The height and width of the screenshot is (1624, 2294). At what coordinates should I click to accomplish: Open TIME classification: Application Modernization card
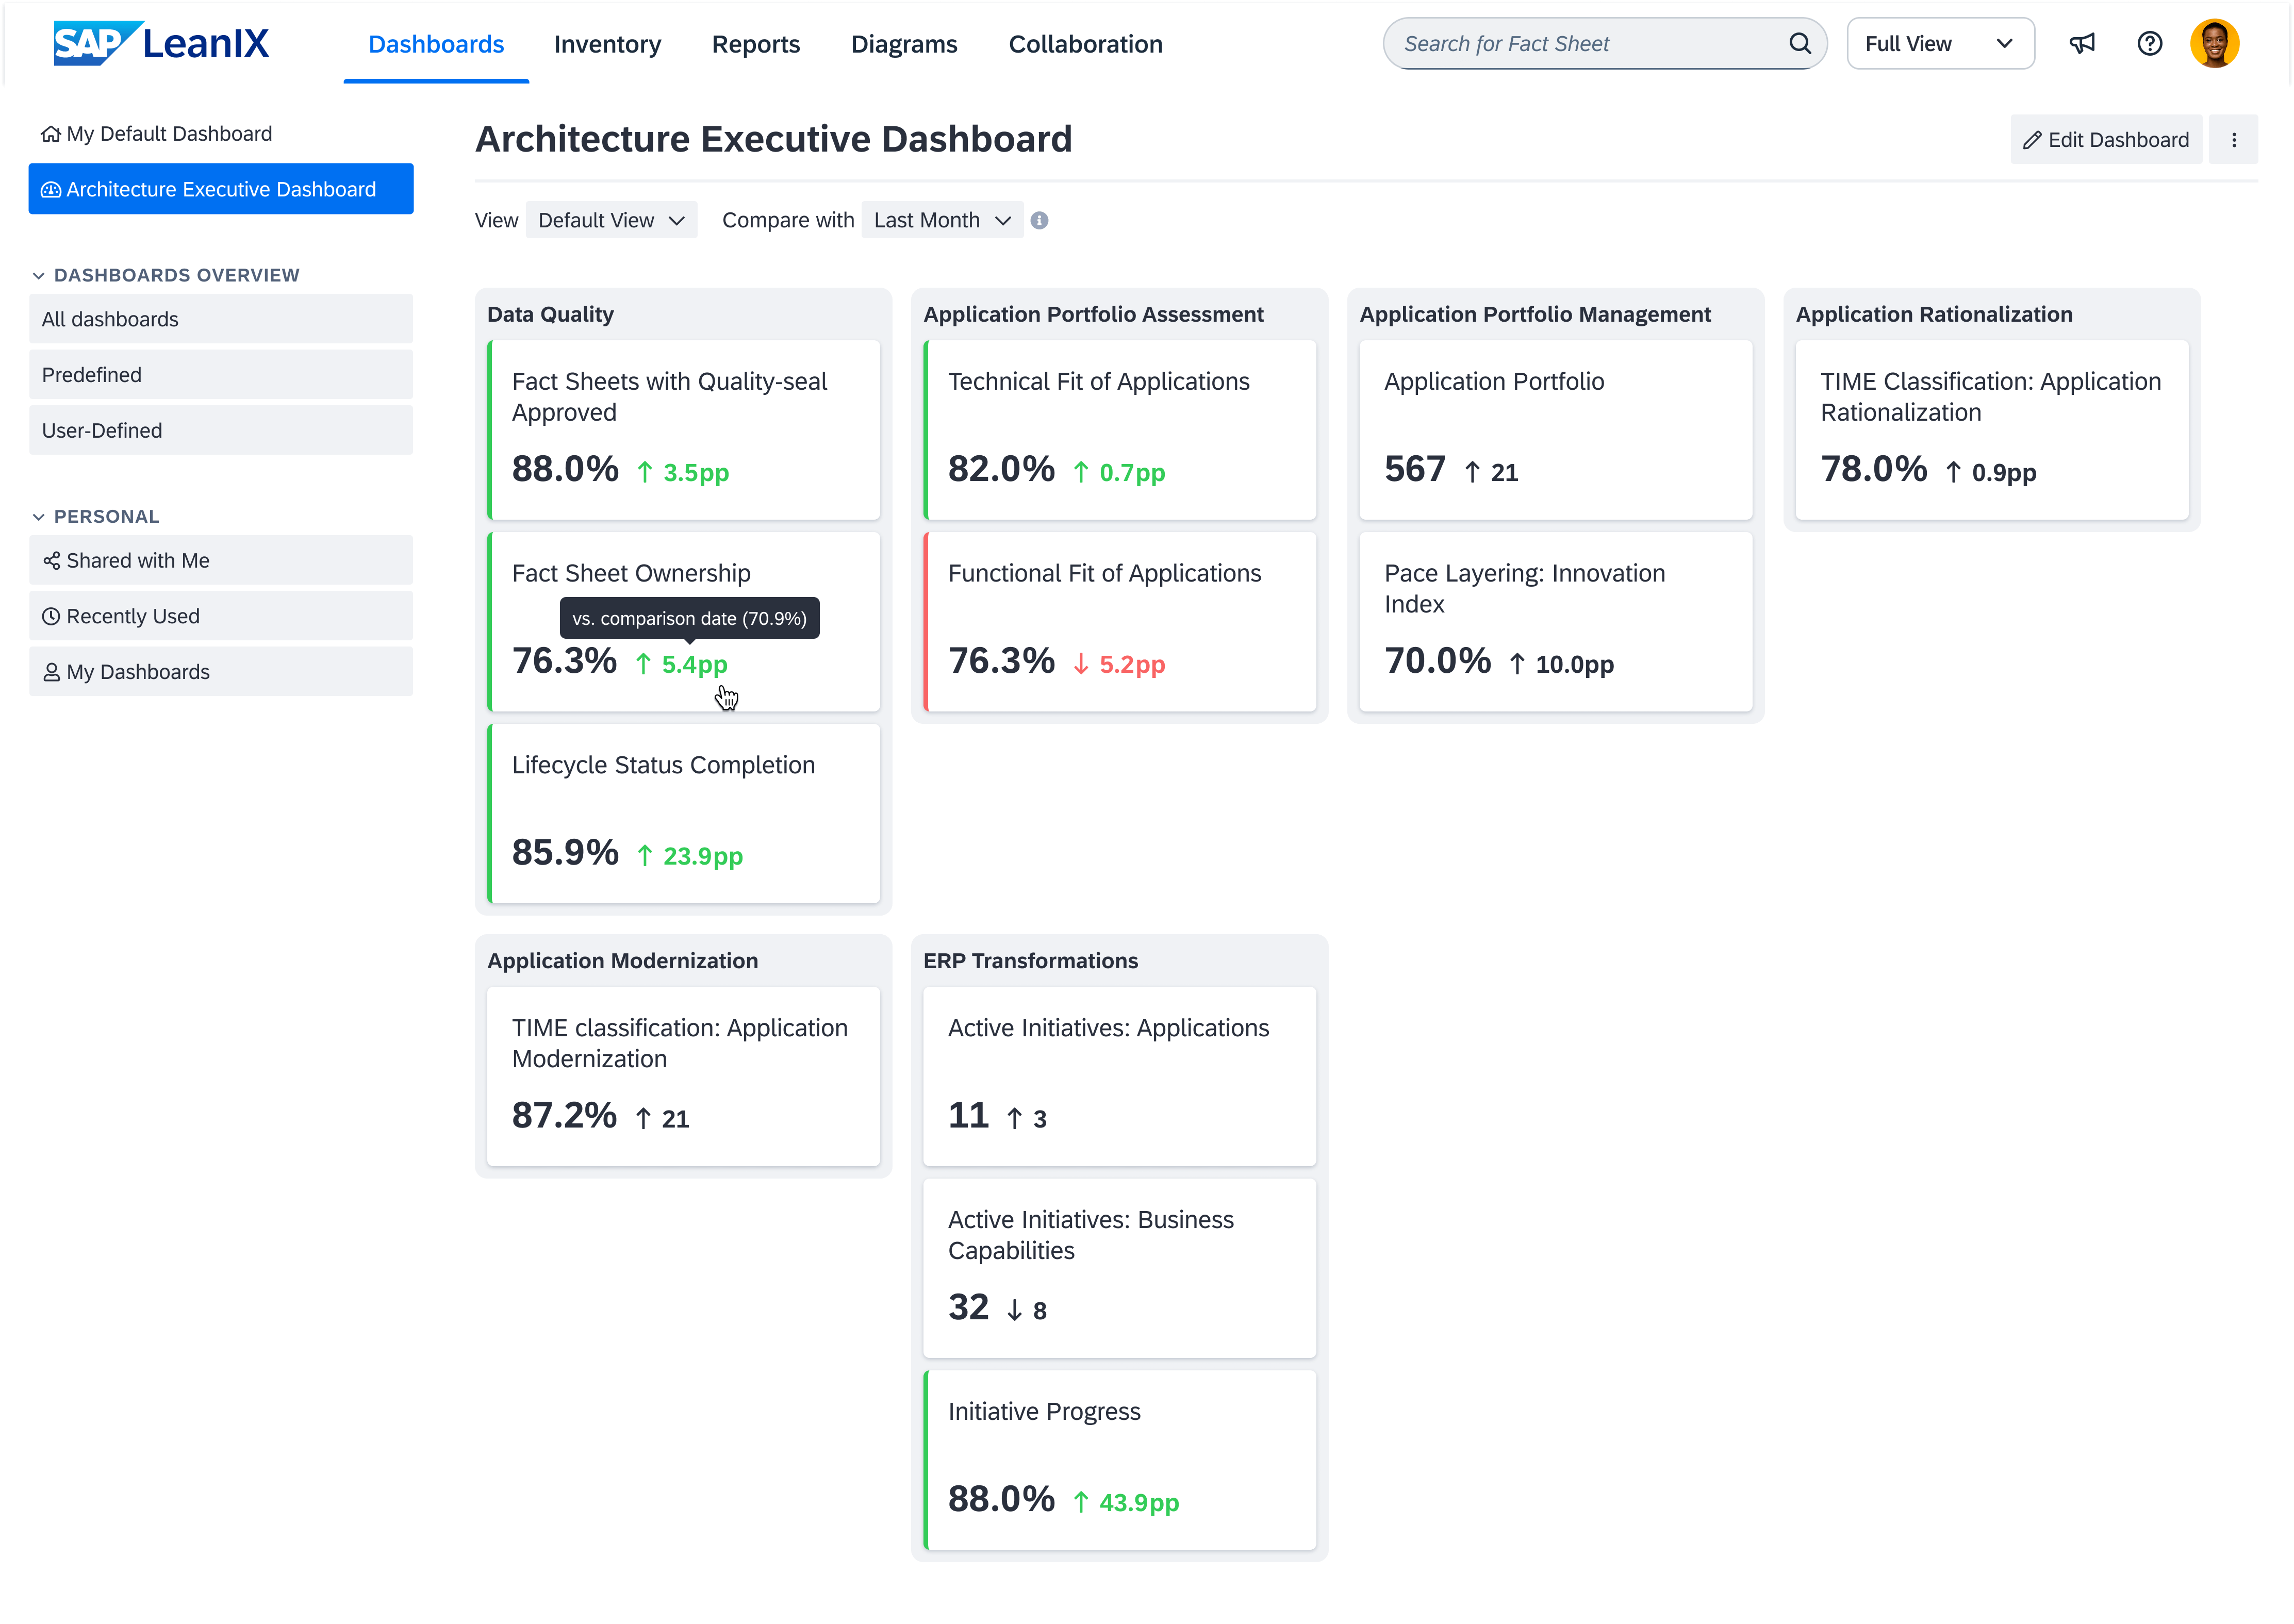click(x=683, y=1077)
